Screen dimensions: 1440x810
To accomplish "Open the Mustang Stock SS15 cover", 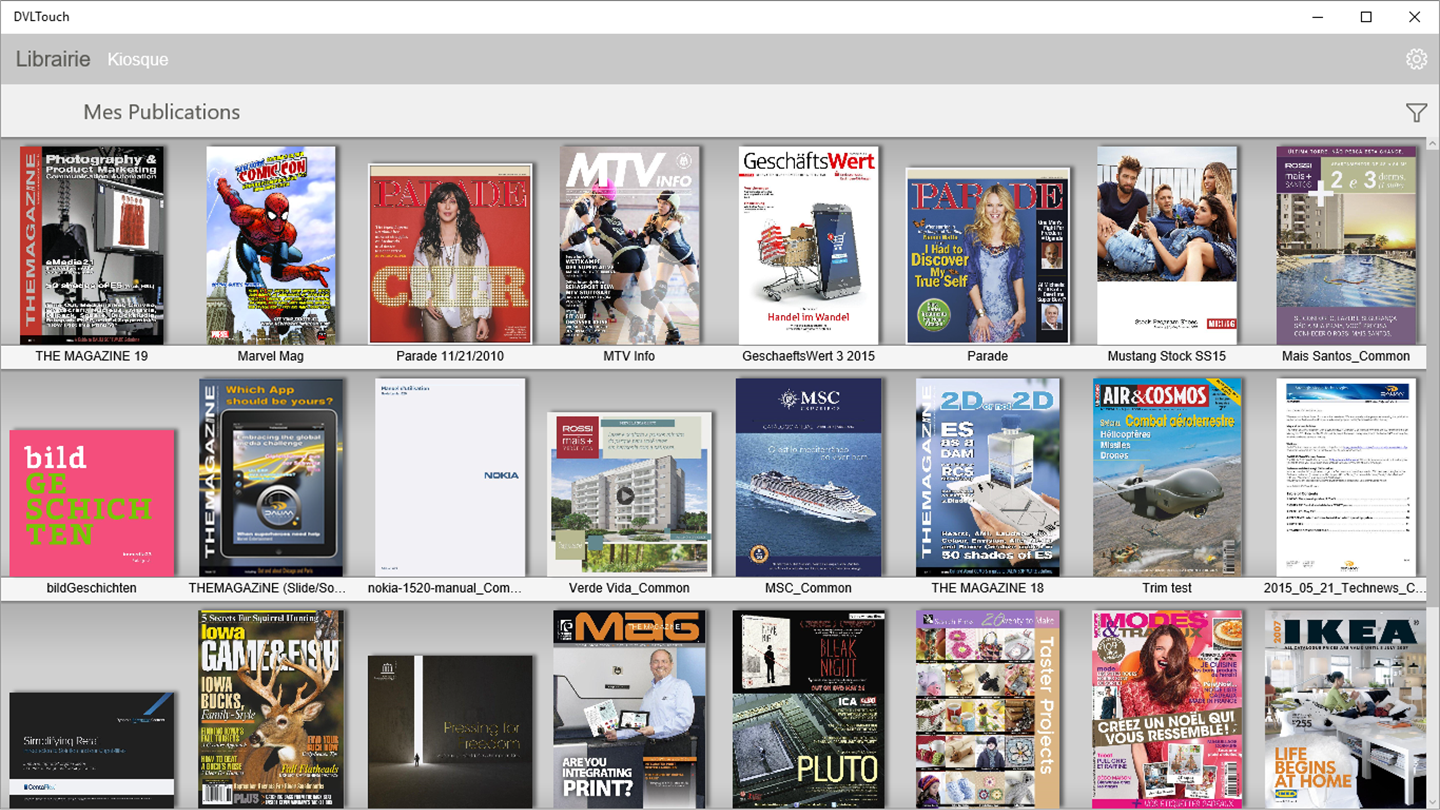I will (x=1167, y=245).
